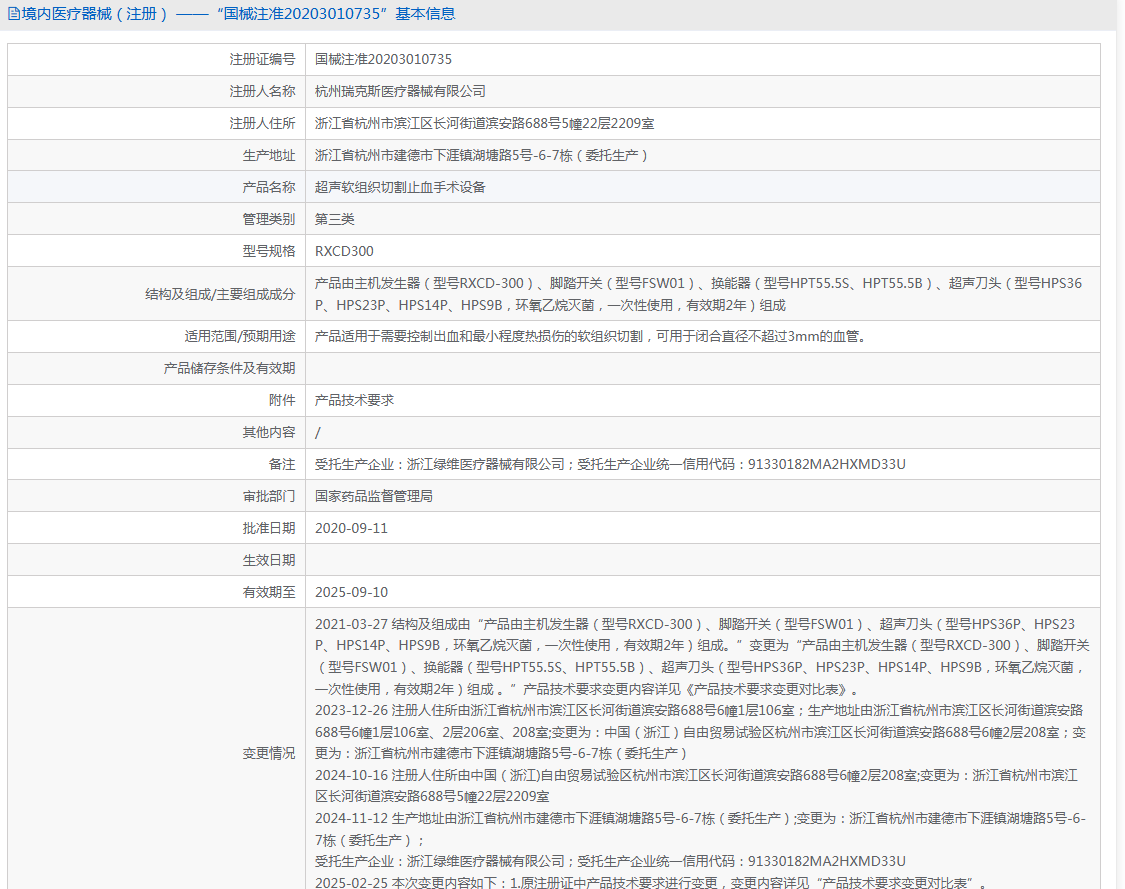The image size is (1125, 889).
Task: Click the 备注 label
Action: pos(281,464)
